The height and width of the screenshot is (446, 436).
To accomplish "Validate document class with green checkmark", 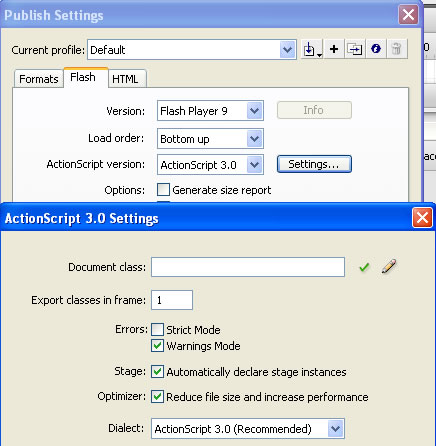I will coord(364,267).
